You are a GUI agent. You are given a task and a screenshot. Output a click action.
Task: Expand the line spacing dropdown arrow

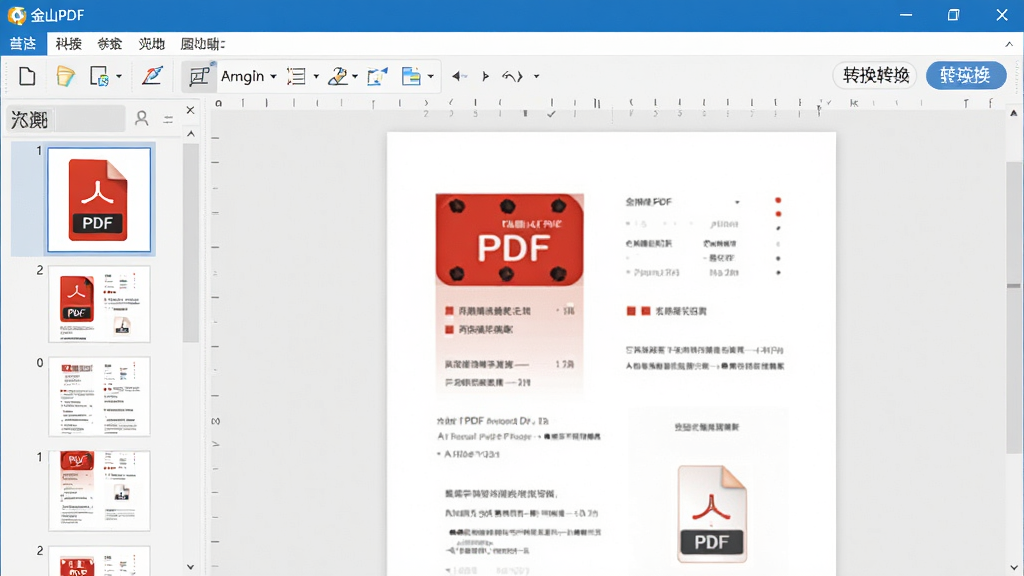pyautogui.click(x=316, y=76)
